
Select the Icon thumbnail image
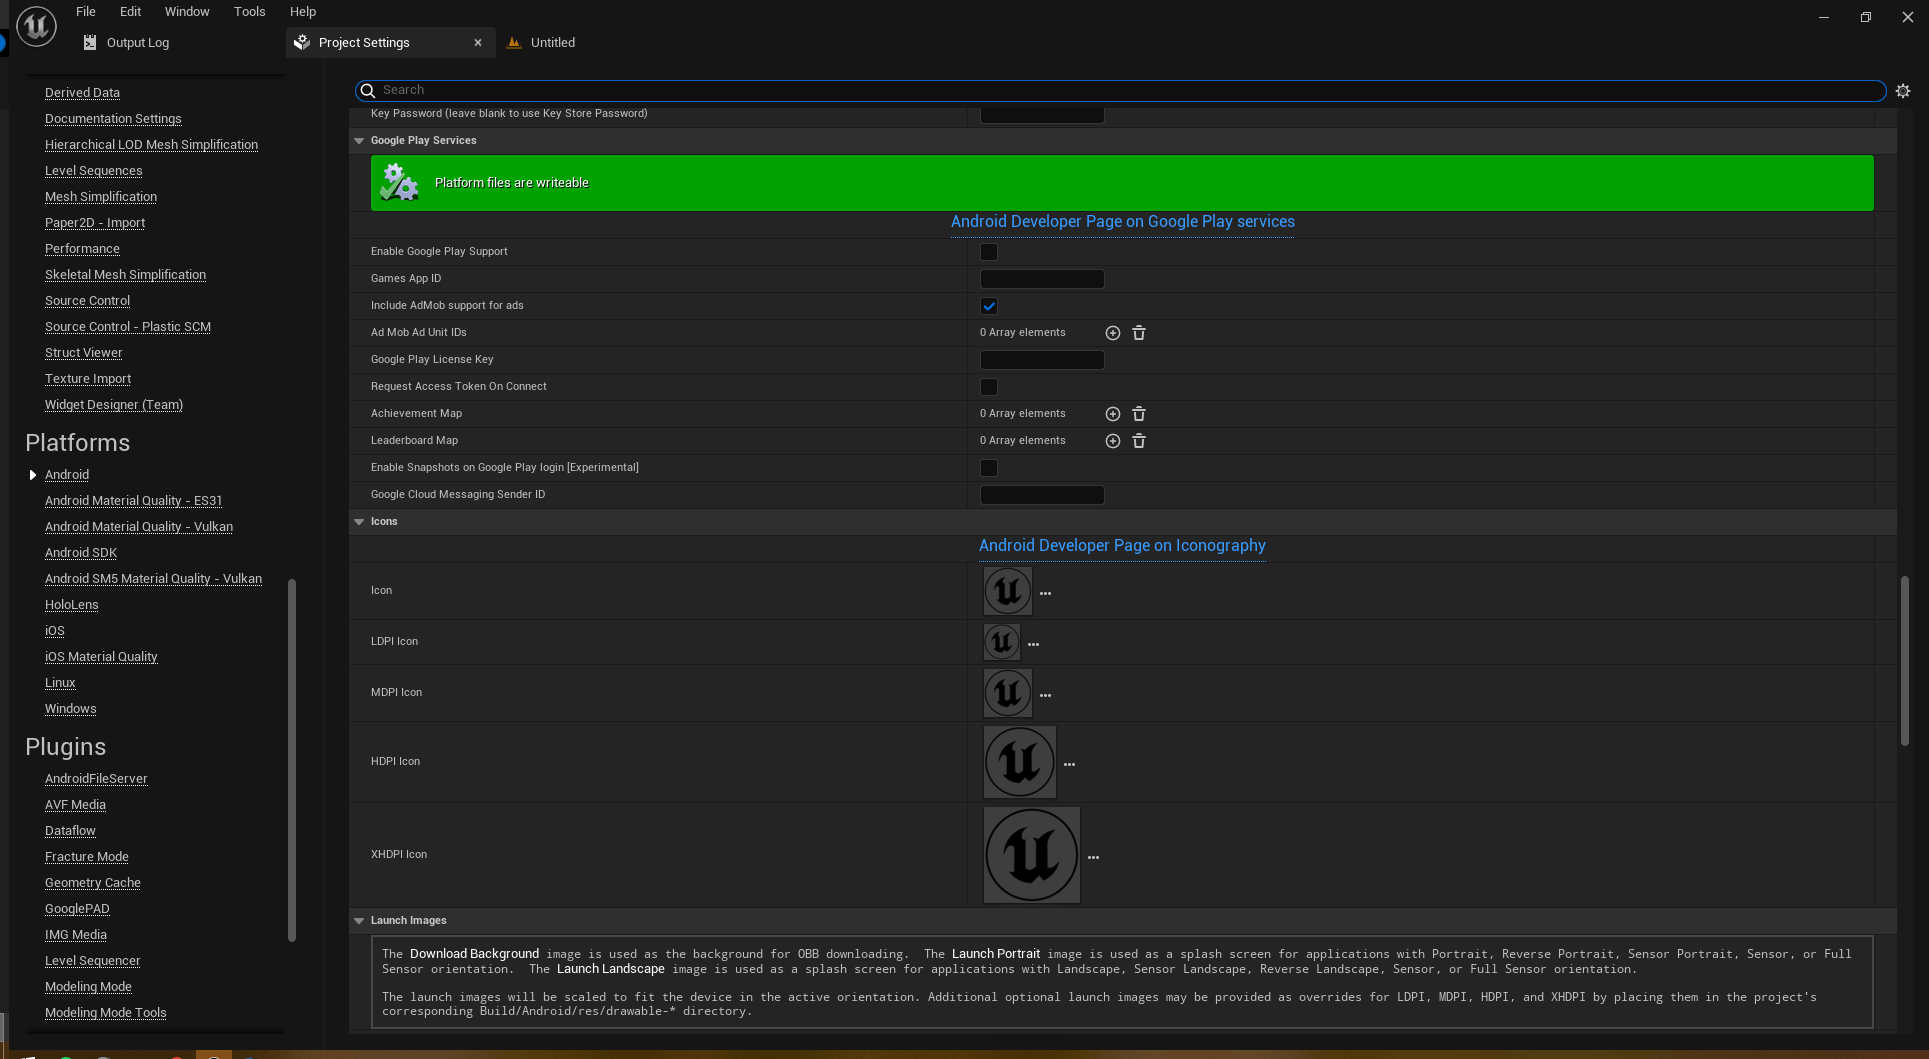click(1007, 591)
